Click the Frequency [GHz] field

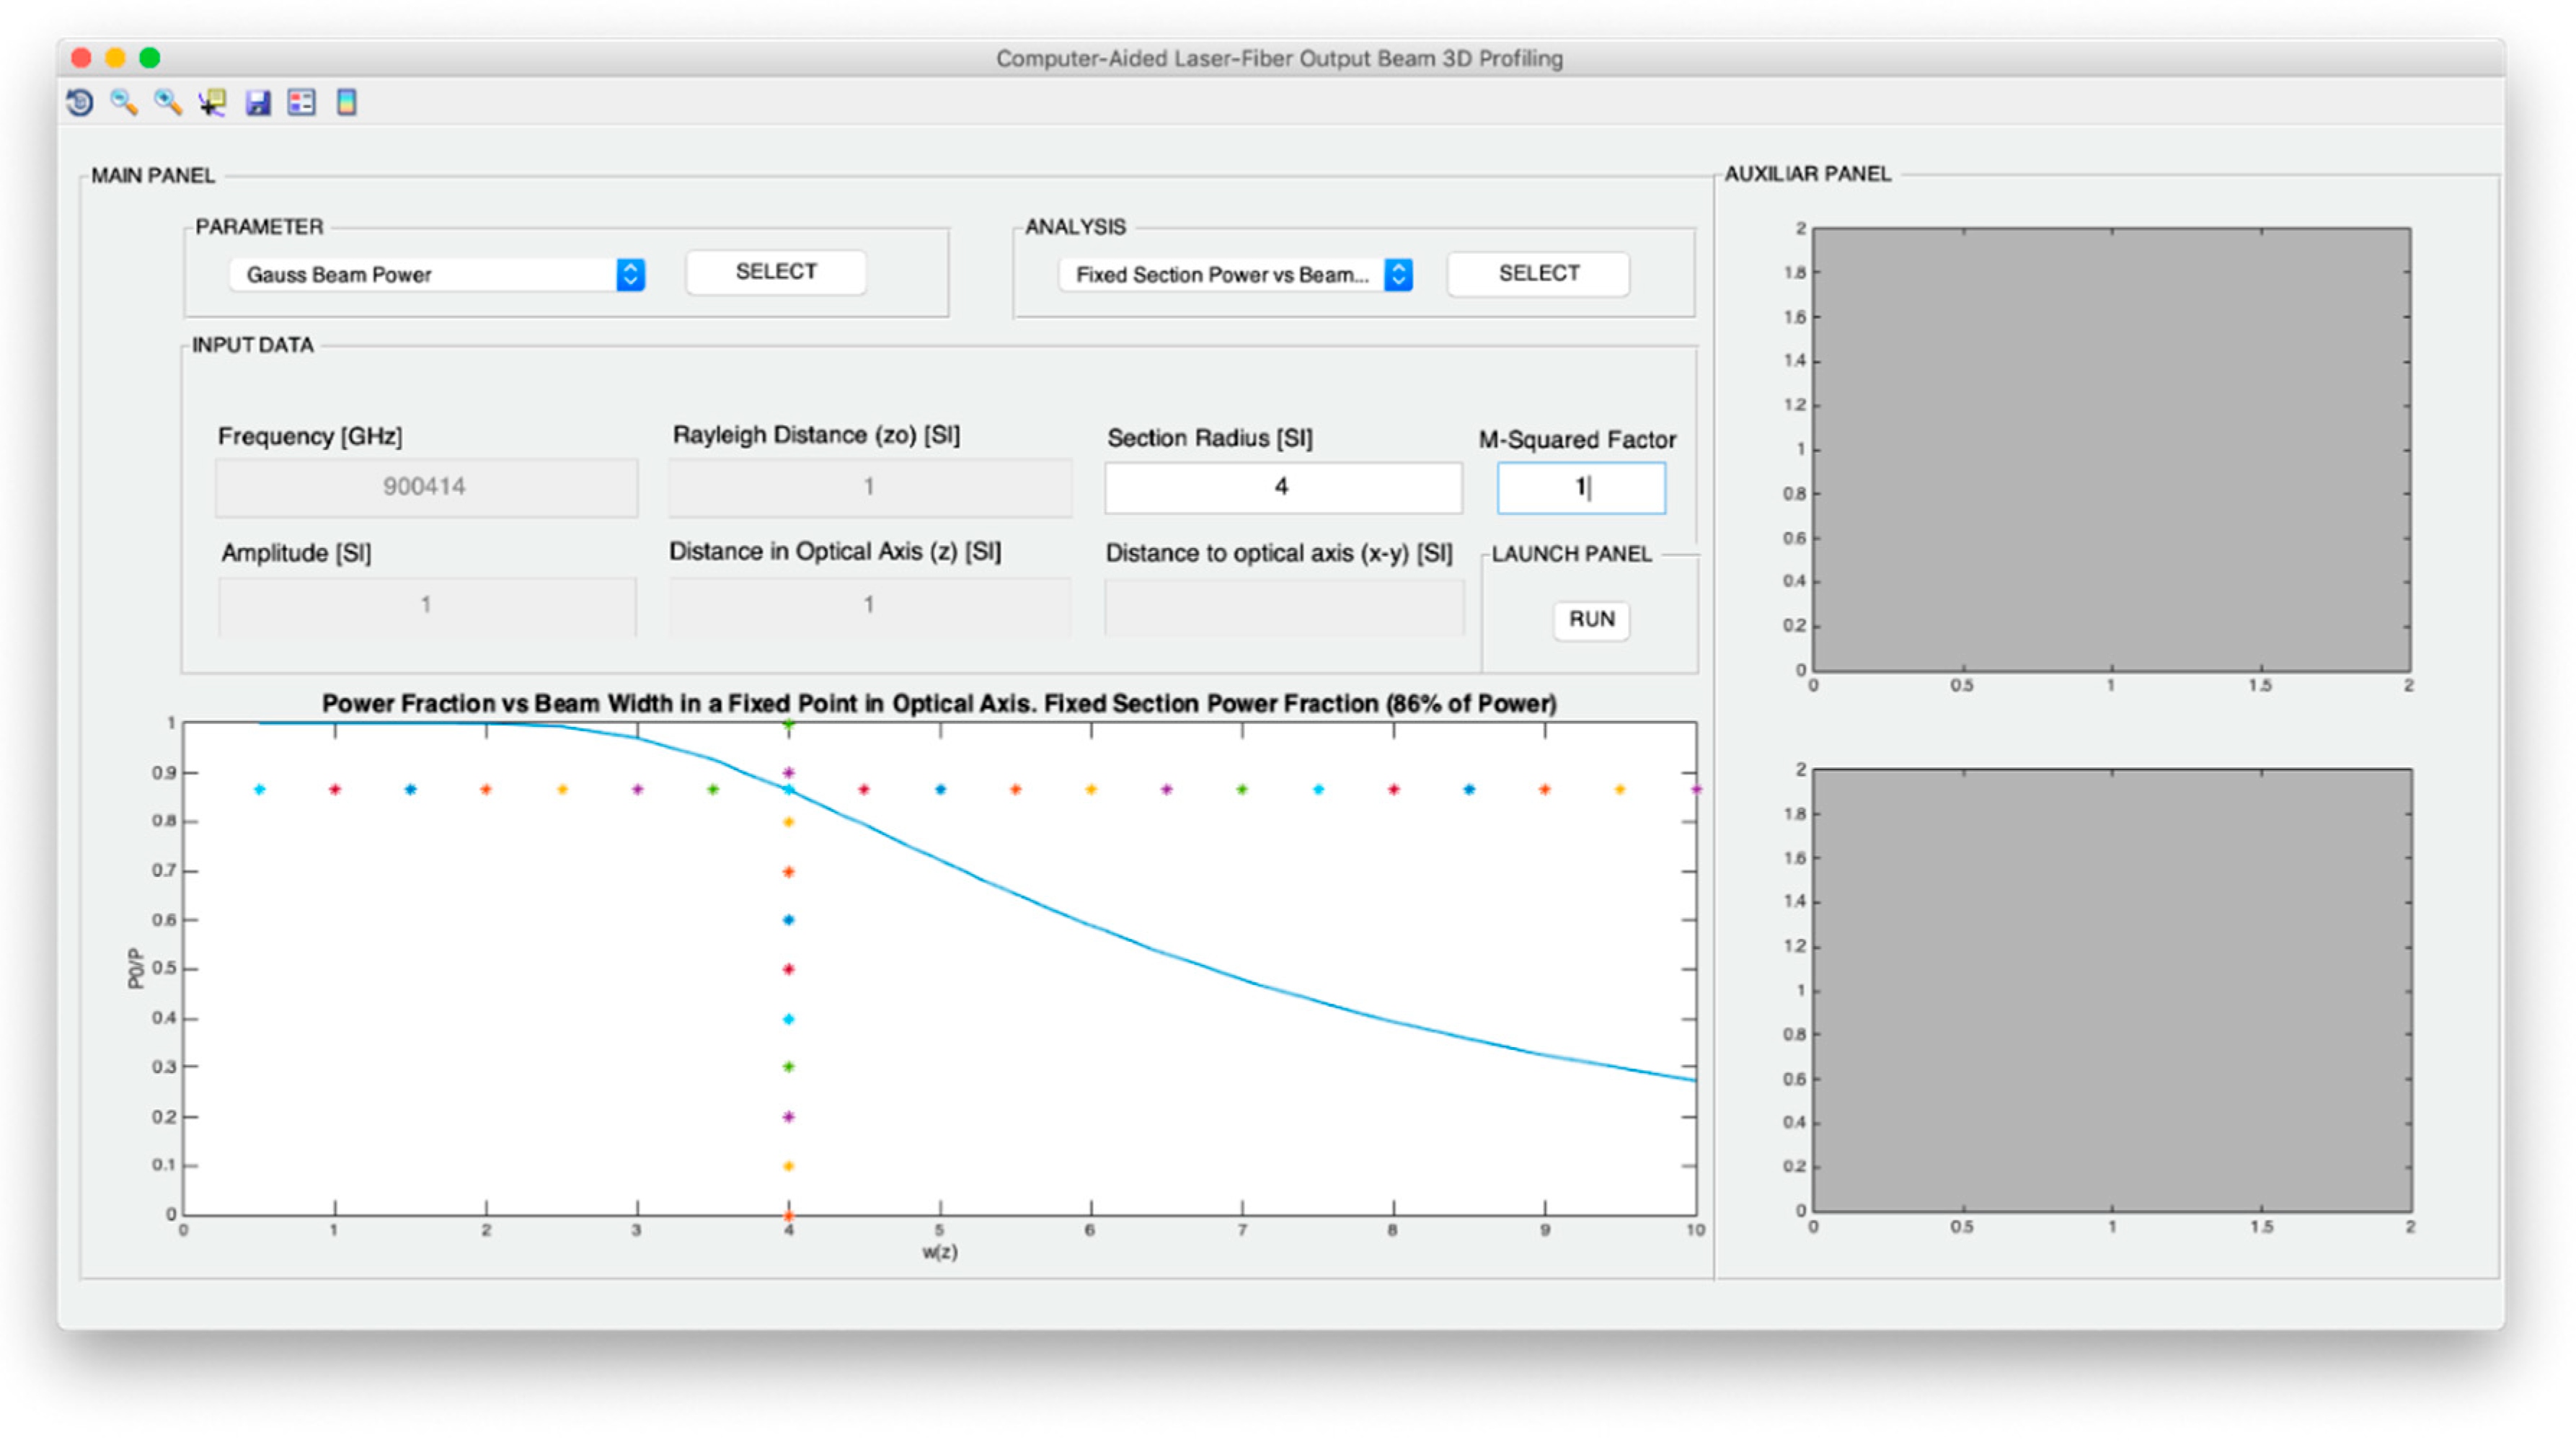pos(425,487)
